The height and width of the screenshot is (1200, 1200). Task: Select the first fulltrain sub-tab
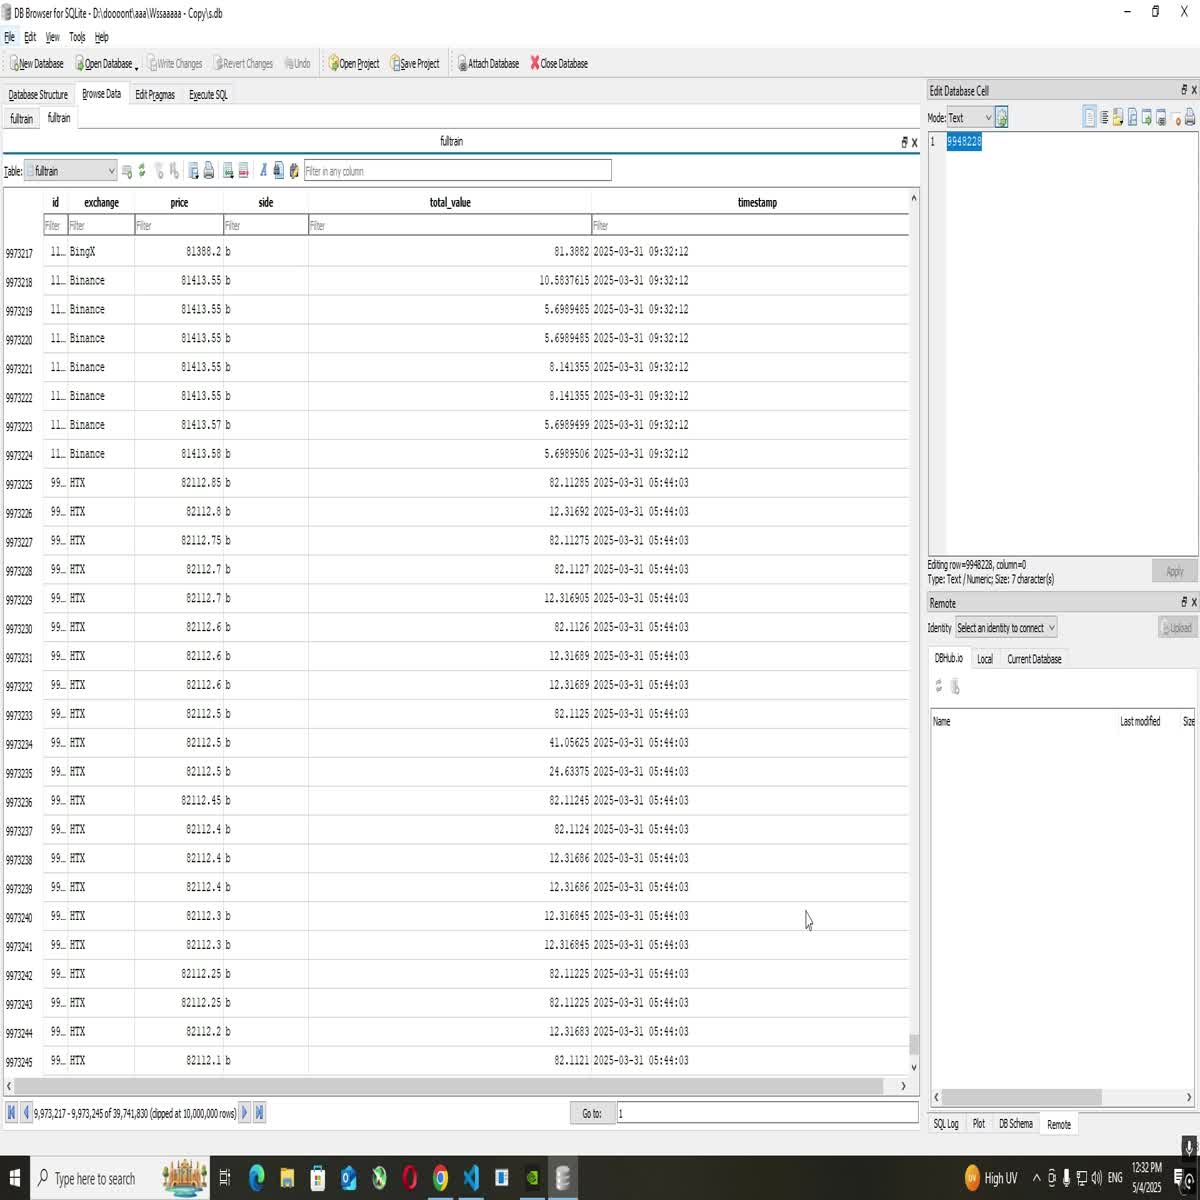(21, 118)
